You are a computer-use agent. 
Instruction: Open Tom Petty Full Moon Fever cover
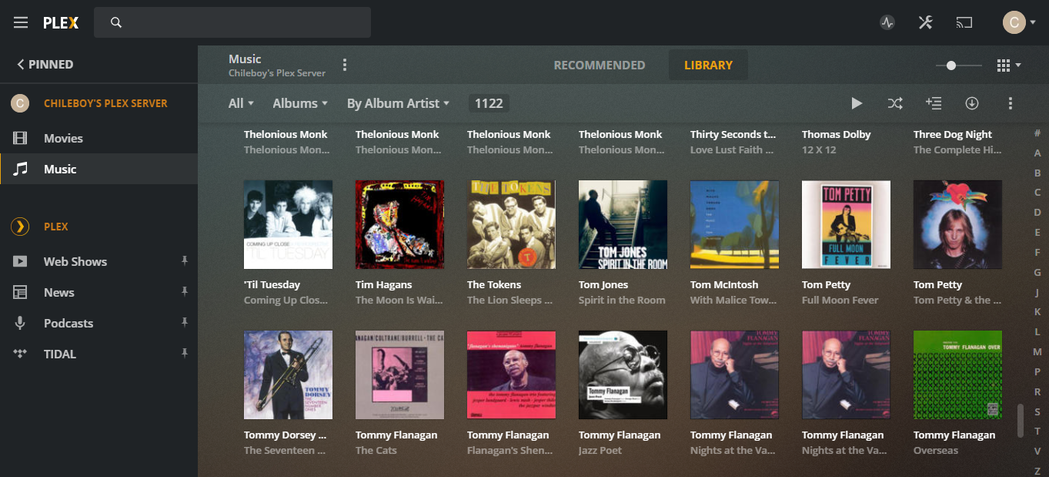pos(846,224)
